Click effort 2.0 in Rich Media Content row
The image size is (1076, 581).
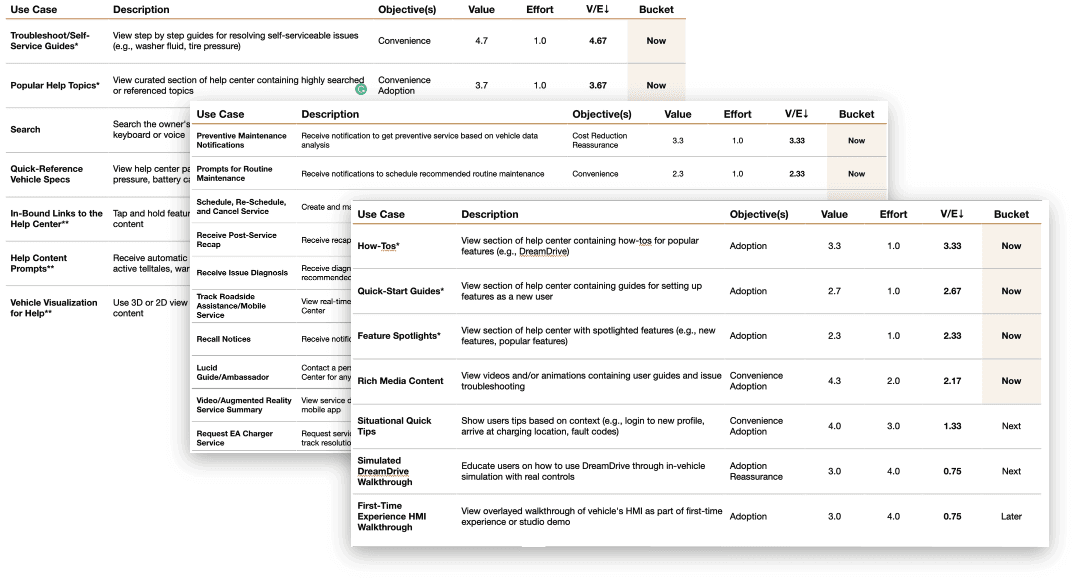(893, 381)
